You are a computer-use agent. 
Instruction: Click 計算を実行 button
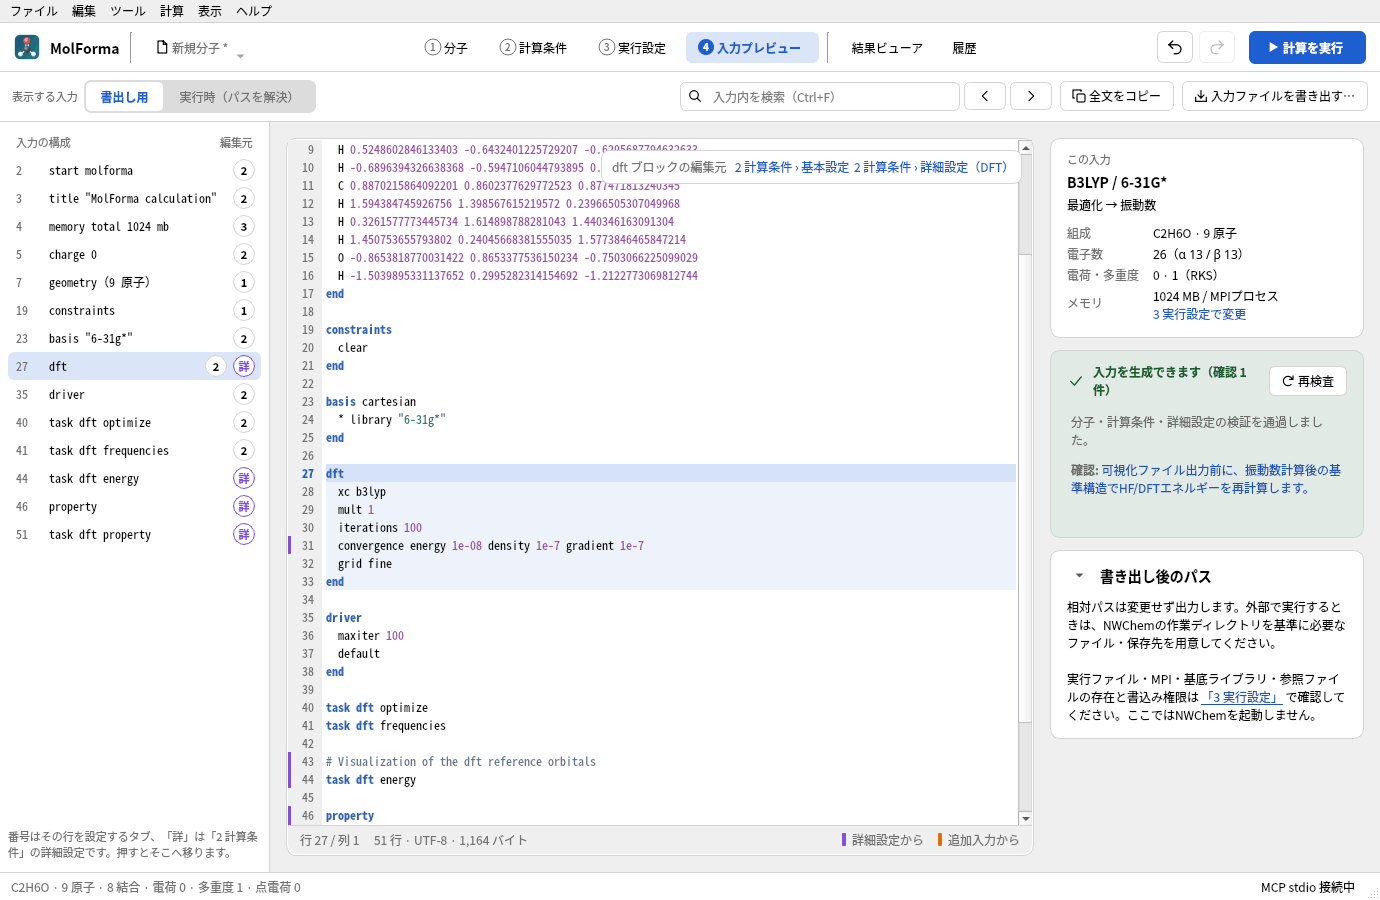[1307, 47]
